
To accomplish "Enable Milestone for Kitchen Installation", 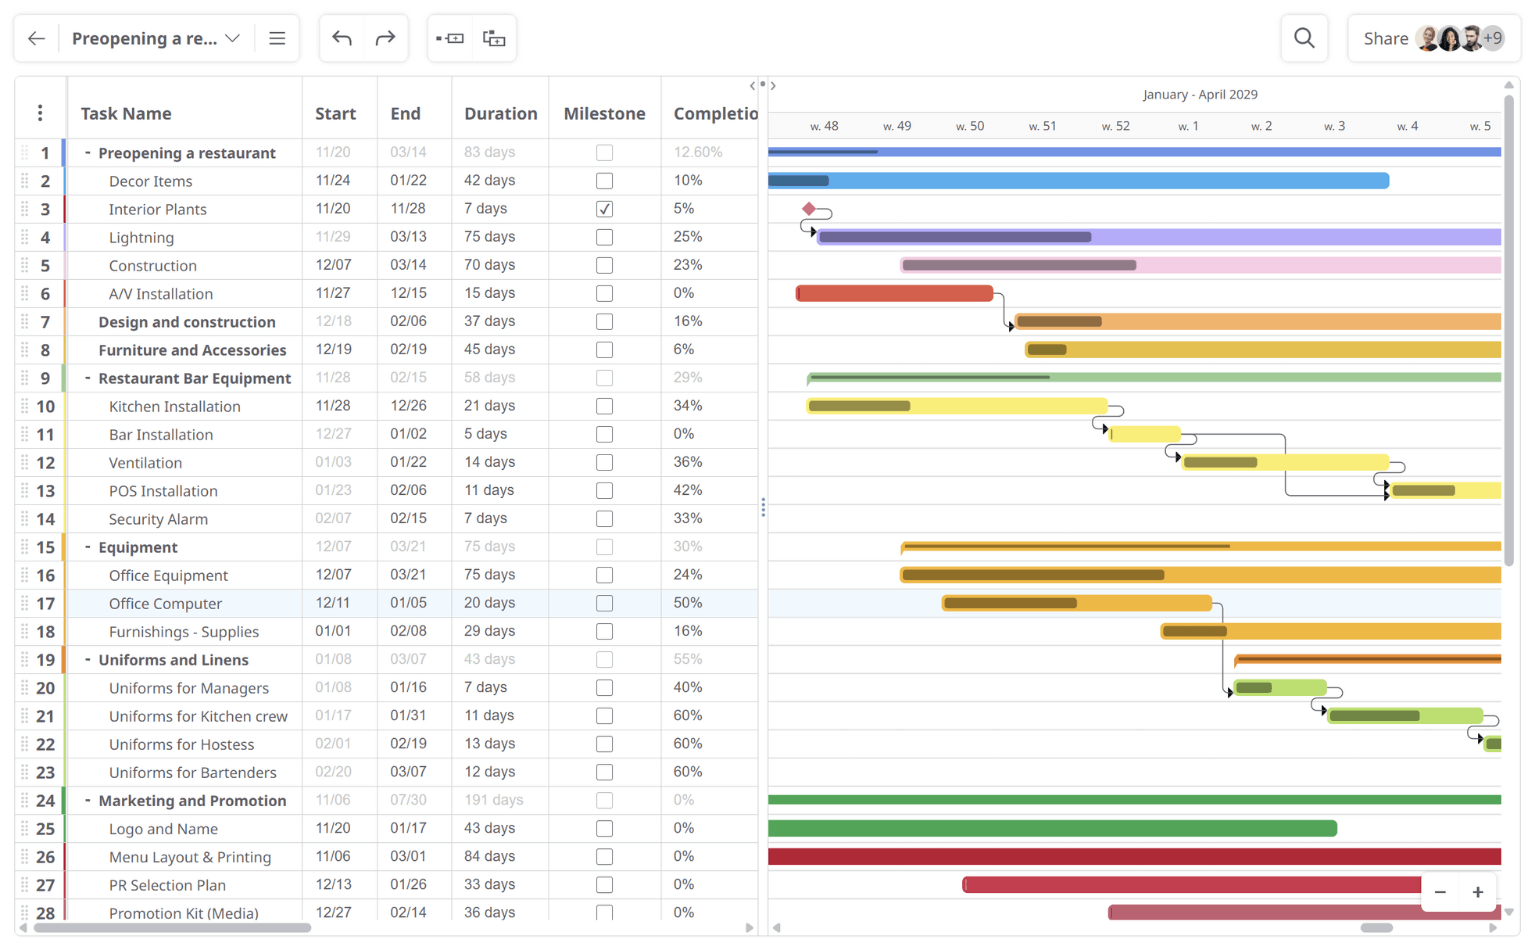I will click(604, 406).
